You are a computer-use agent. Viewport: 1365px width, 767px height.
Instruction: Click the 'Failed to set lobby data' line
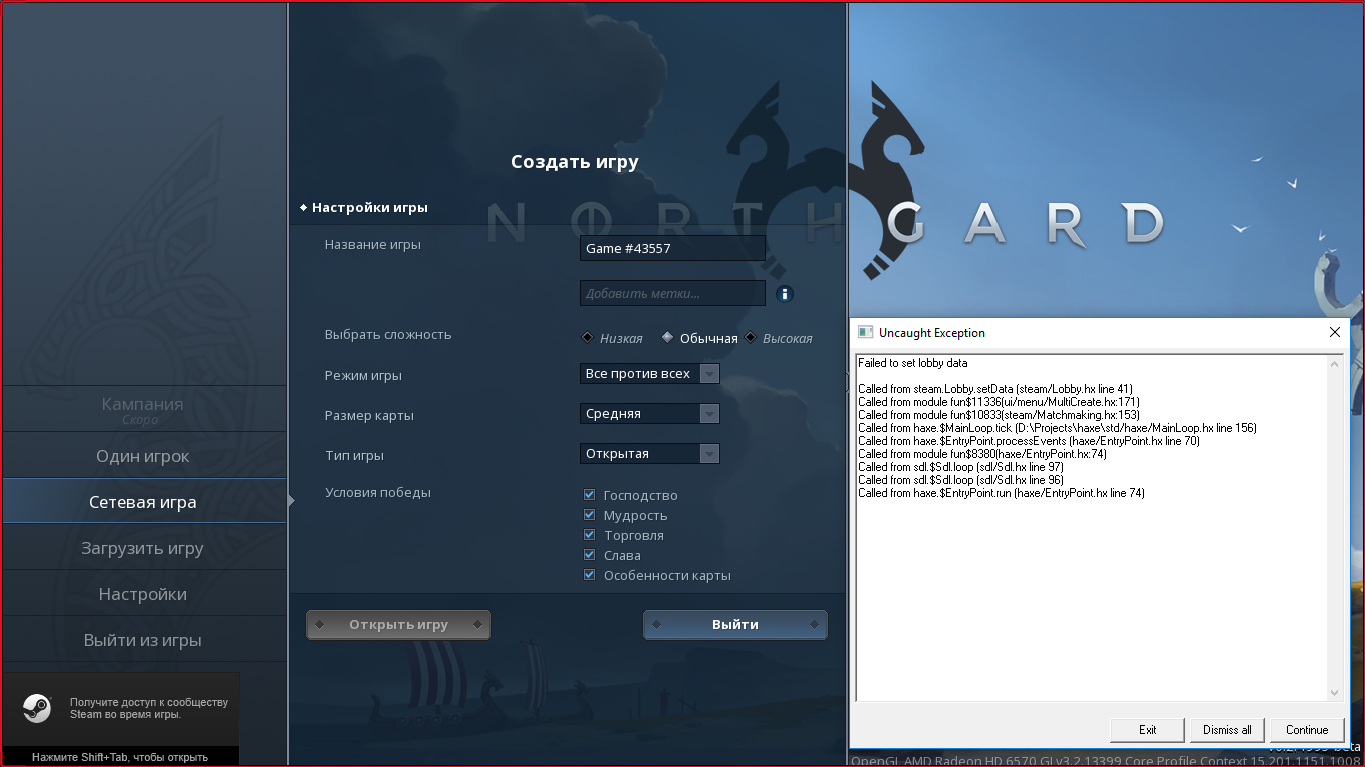pyautogui.click(x=912, y=363)
